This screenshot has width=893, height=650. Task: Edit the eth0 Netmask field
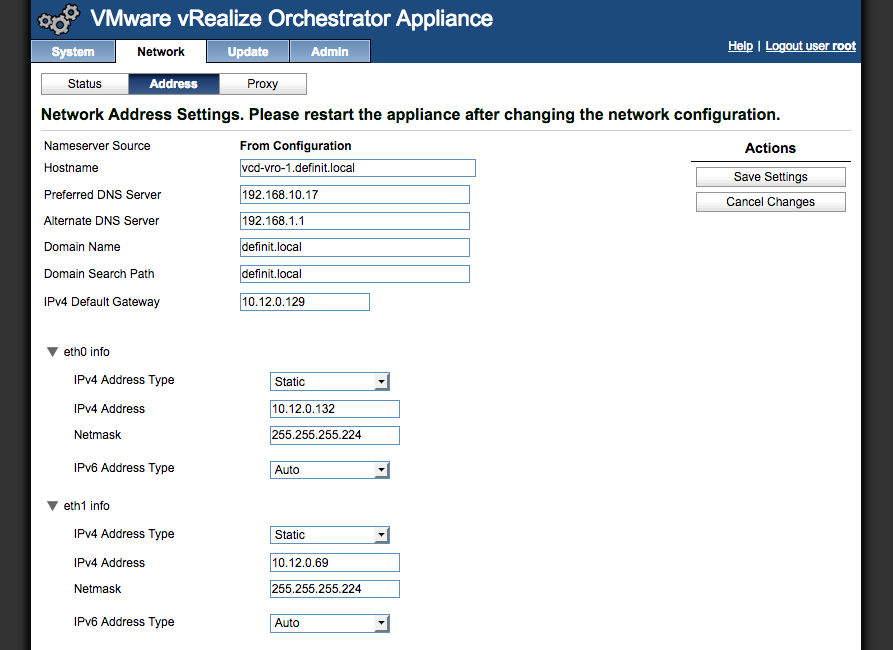[x=335, y=435]
